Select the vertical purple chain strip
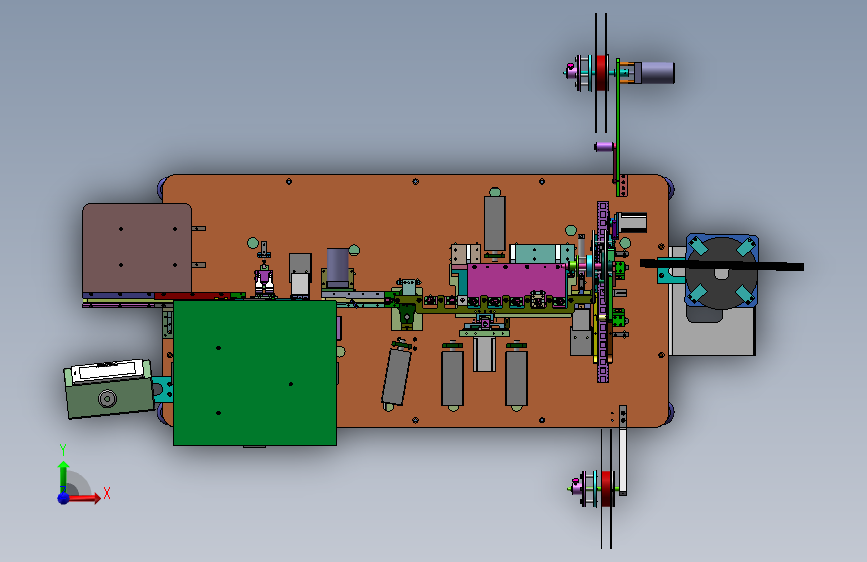 603,292
